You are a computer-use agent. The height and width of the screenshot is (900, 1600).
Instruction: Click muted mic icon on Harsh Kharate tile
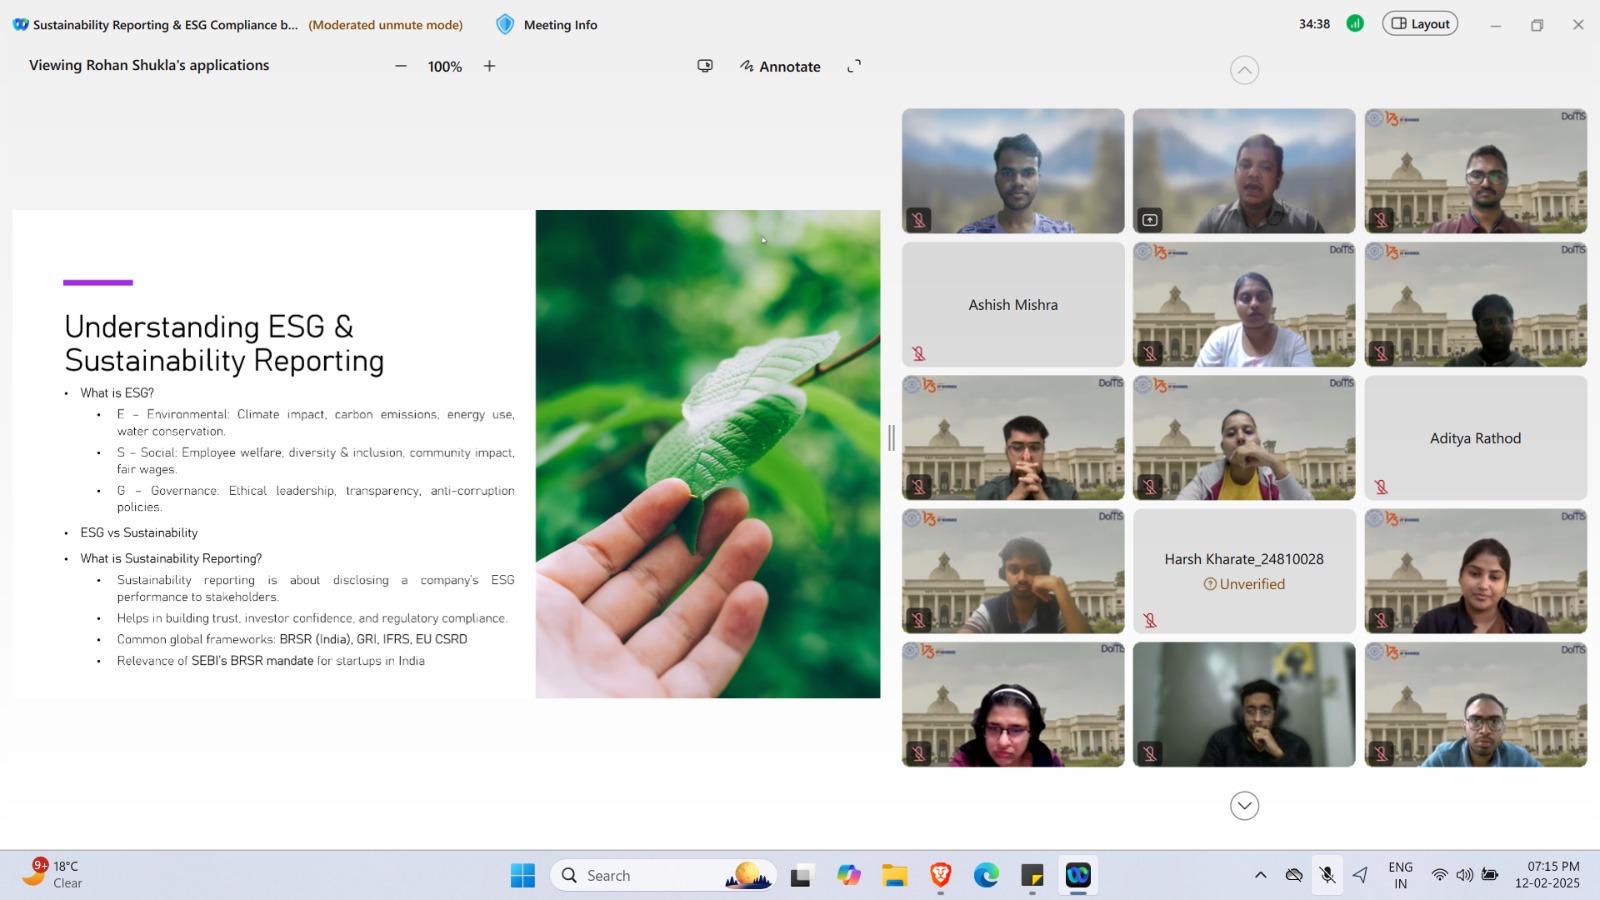pyautogui.click(x=1150, y=621)
